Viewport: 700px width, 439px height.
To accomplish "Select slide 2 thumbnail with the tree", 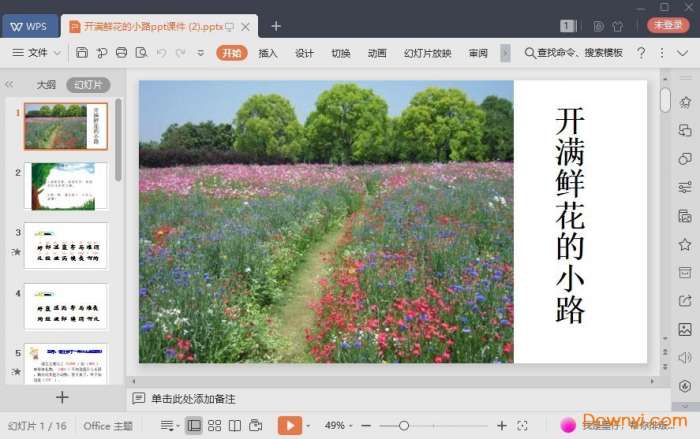I will (66, 185).
